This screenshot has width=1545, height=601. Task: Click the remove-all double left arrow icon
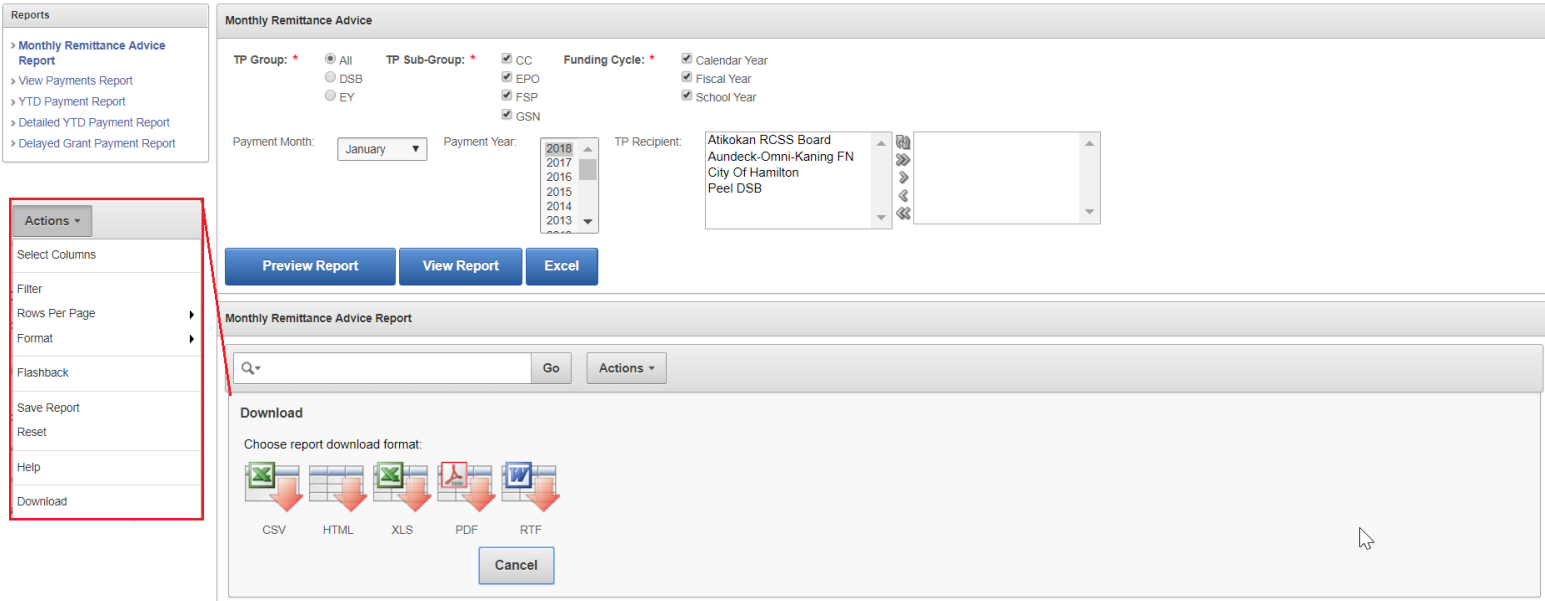point(903,213)
